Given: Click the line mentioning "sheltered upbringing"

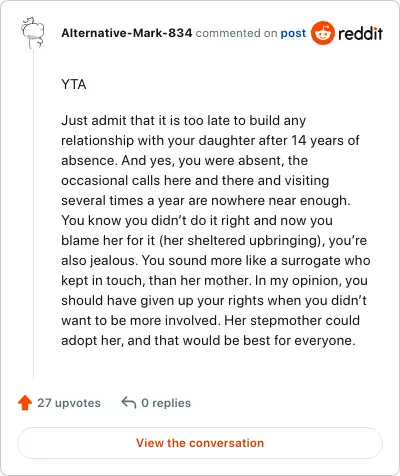Looking at the screenshot, I should [x=214, y=241].
